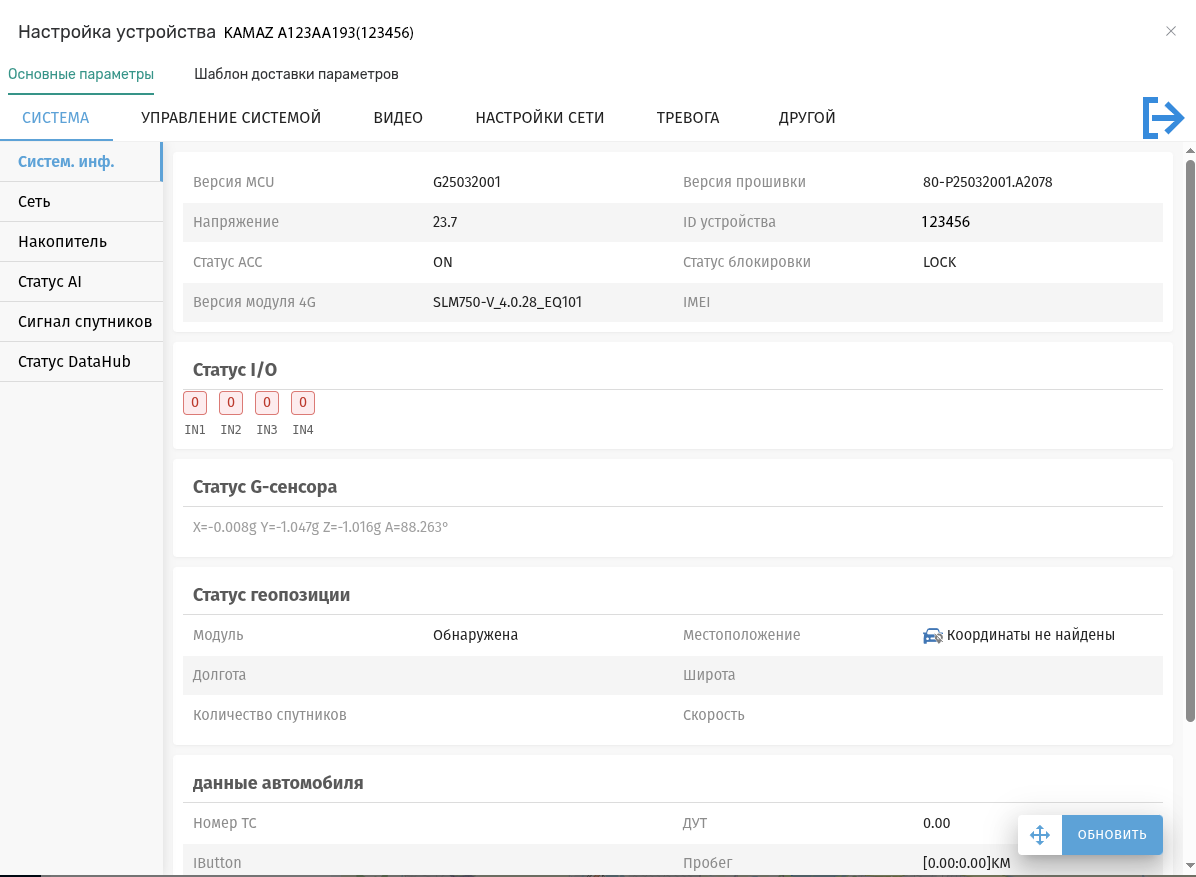The height and width of the screenshot is (877, 1196).
Task: Open the Управление системой tab
Action: (231, 118)
